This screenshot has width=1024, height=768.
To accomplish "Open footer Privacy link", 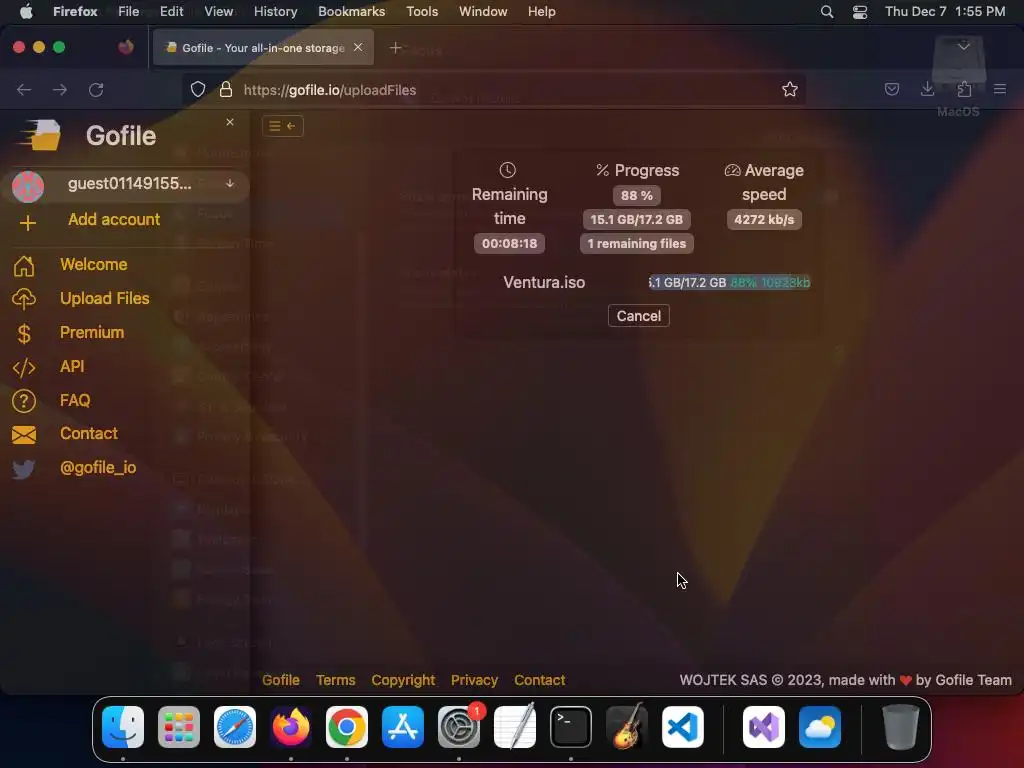I will [x=474, y=680].
